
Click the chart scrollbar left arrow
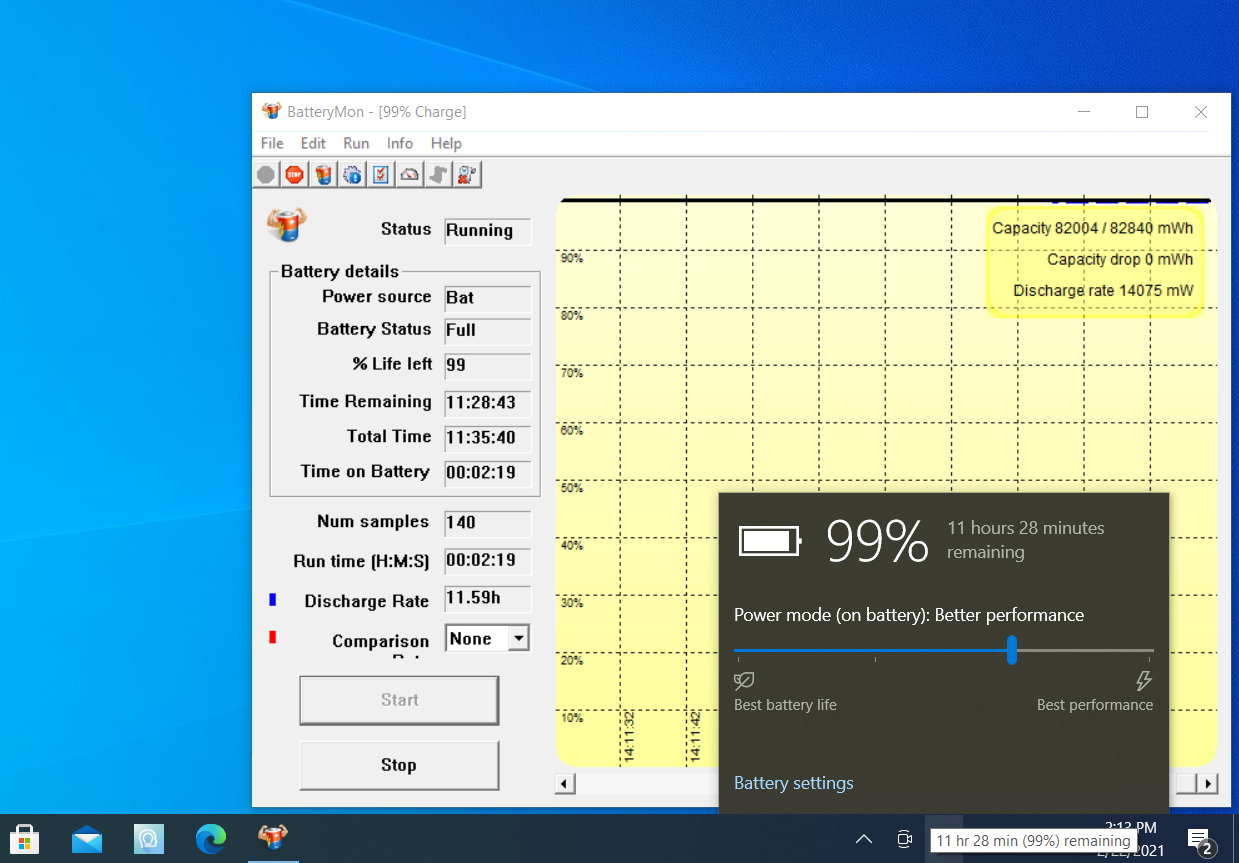pos(565,784)
